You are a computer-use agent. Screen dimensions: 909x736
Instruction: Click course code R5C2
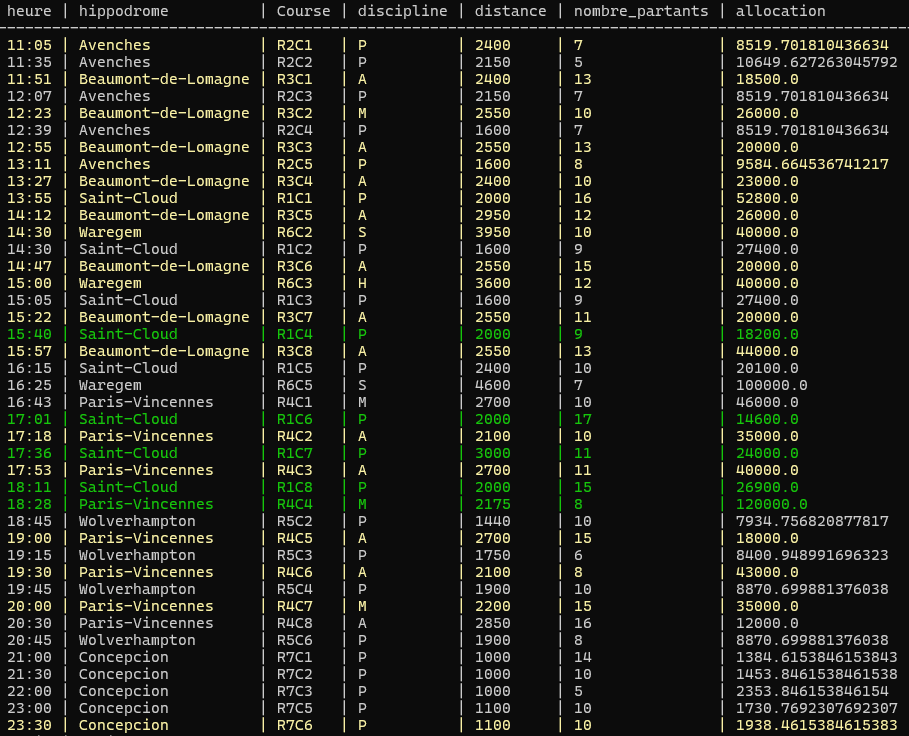294,521
